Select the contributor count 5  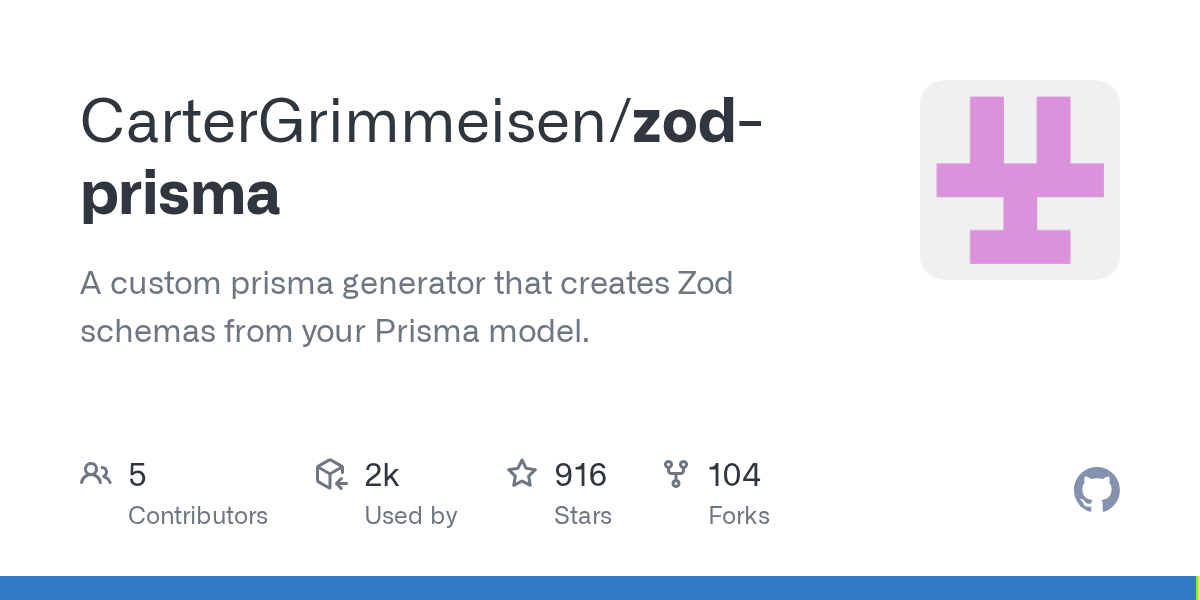coord(137,475)
